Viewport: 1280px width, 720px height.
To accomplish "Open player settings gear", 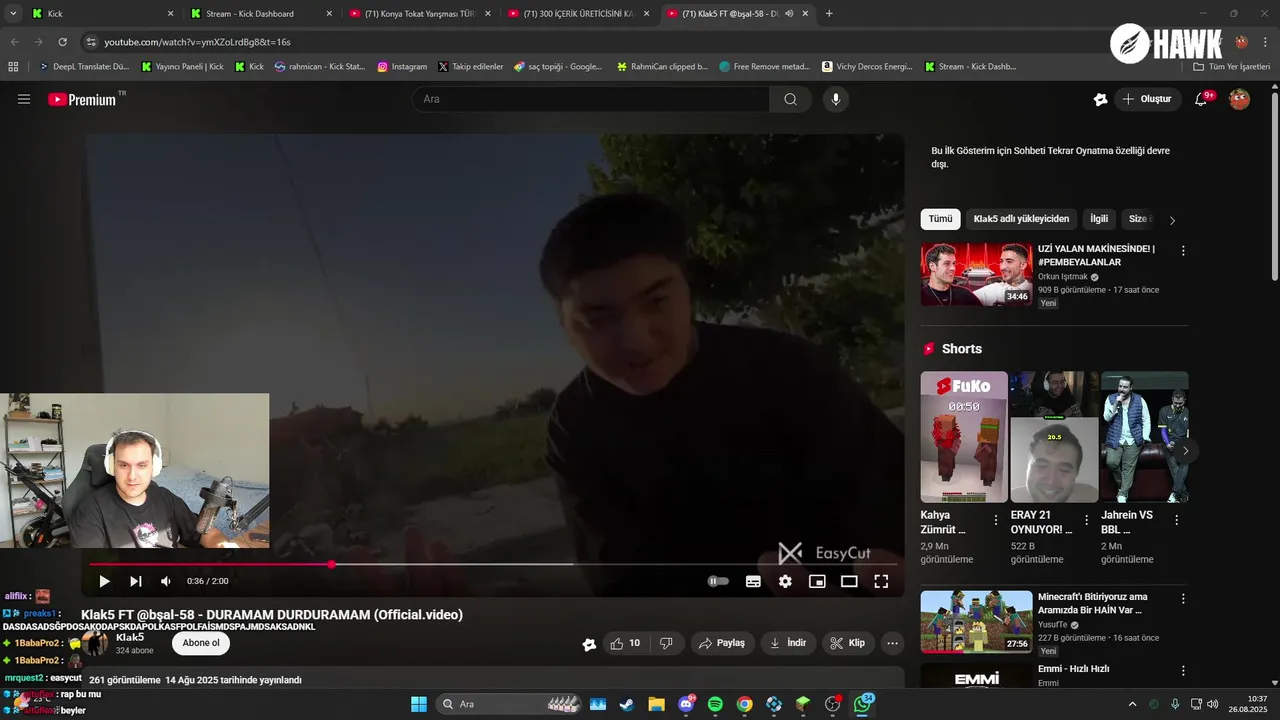I will pos(785,581).
